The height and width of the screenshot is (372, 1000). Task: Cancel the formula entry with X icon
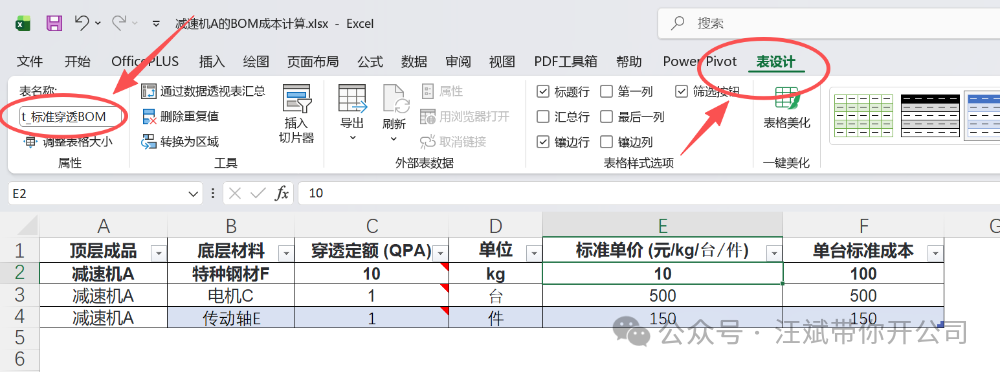[x=235, y=193]
